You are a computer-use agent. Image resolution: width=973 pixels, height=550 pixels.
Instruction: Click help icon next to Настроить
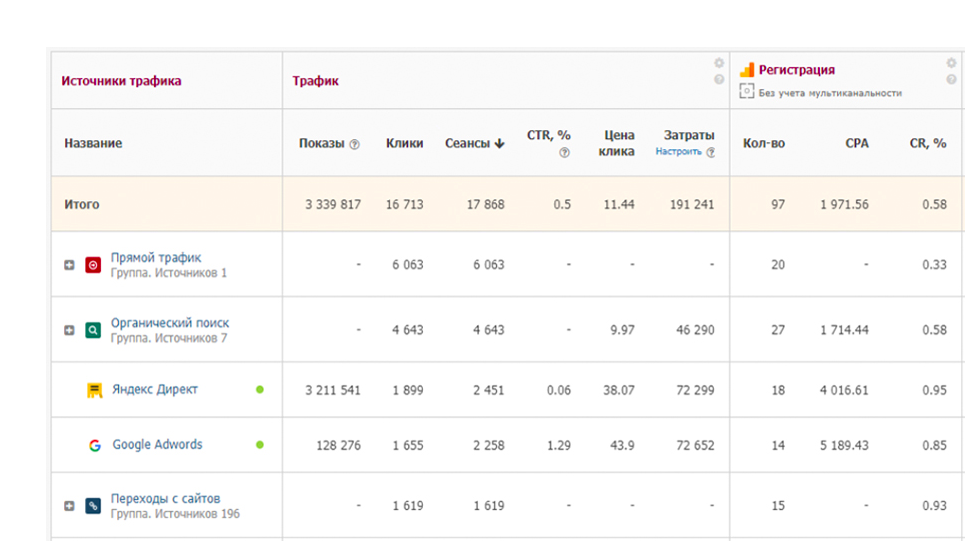pos(711,153)
